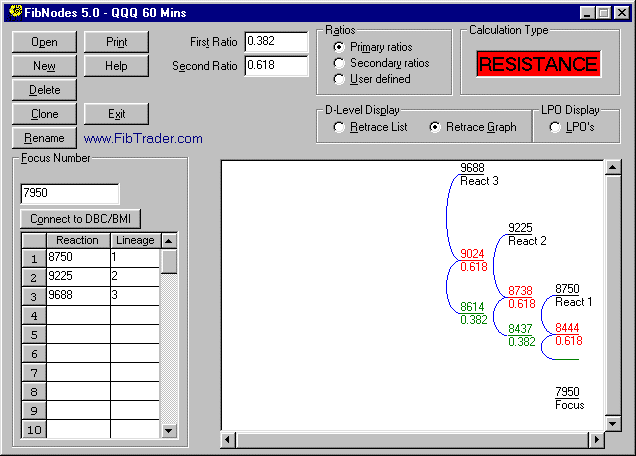Click the Delete button
Image resolution: width=636 pixels, height=456 pixels.
(x=44, y=90)
